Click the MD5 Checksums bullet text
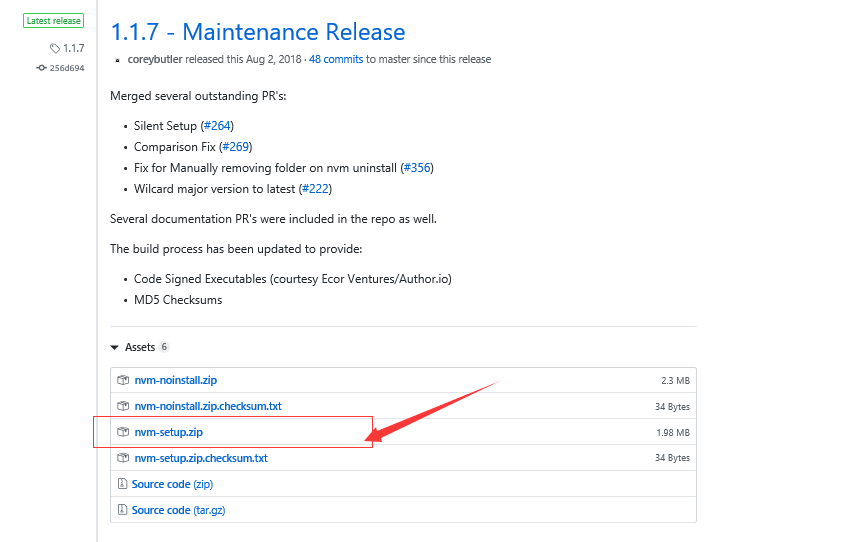This screenshot has height=542, width=857. click(x=178, y=299)
